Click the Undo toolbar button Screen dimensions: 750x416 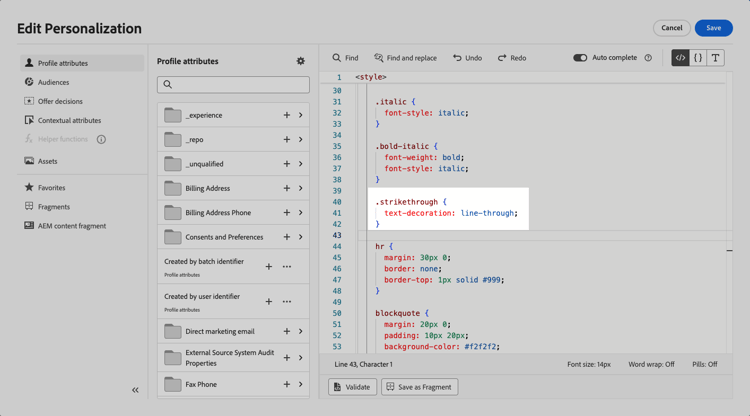point(467,58)
